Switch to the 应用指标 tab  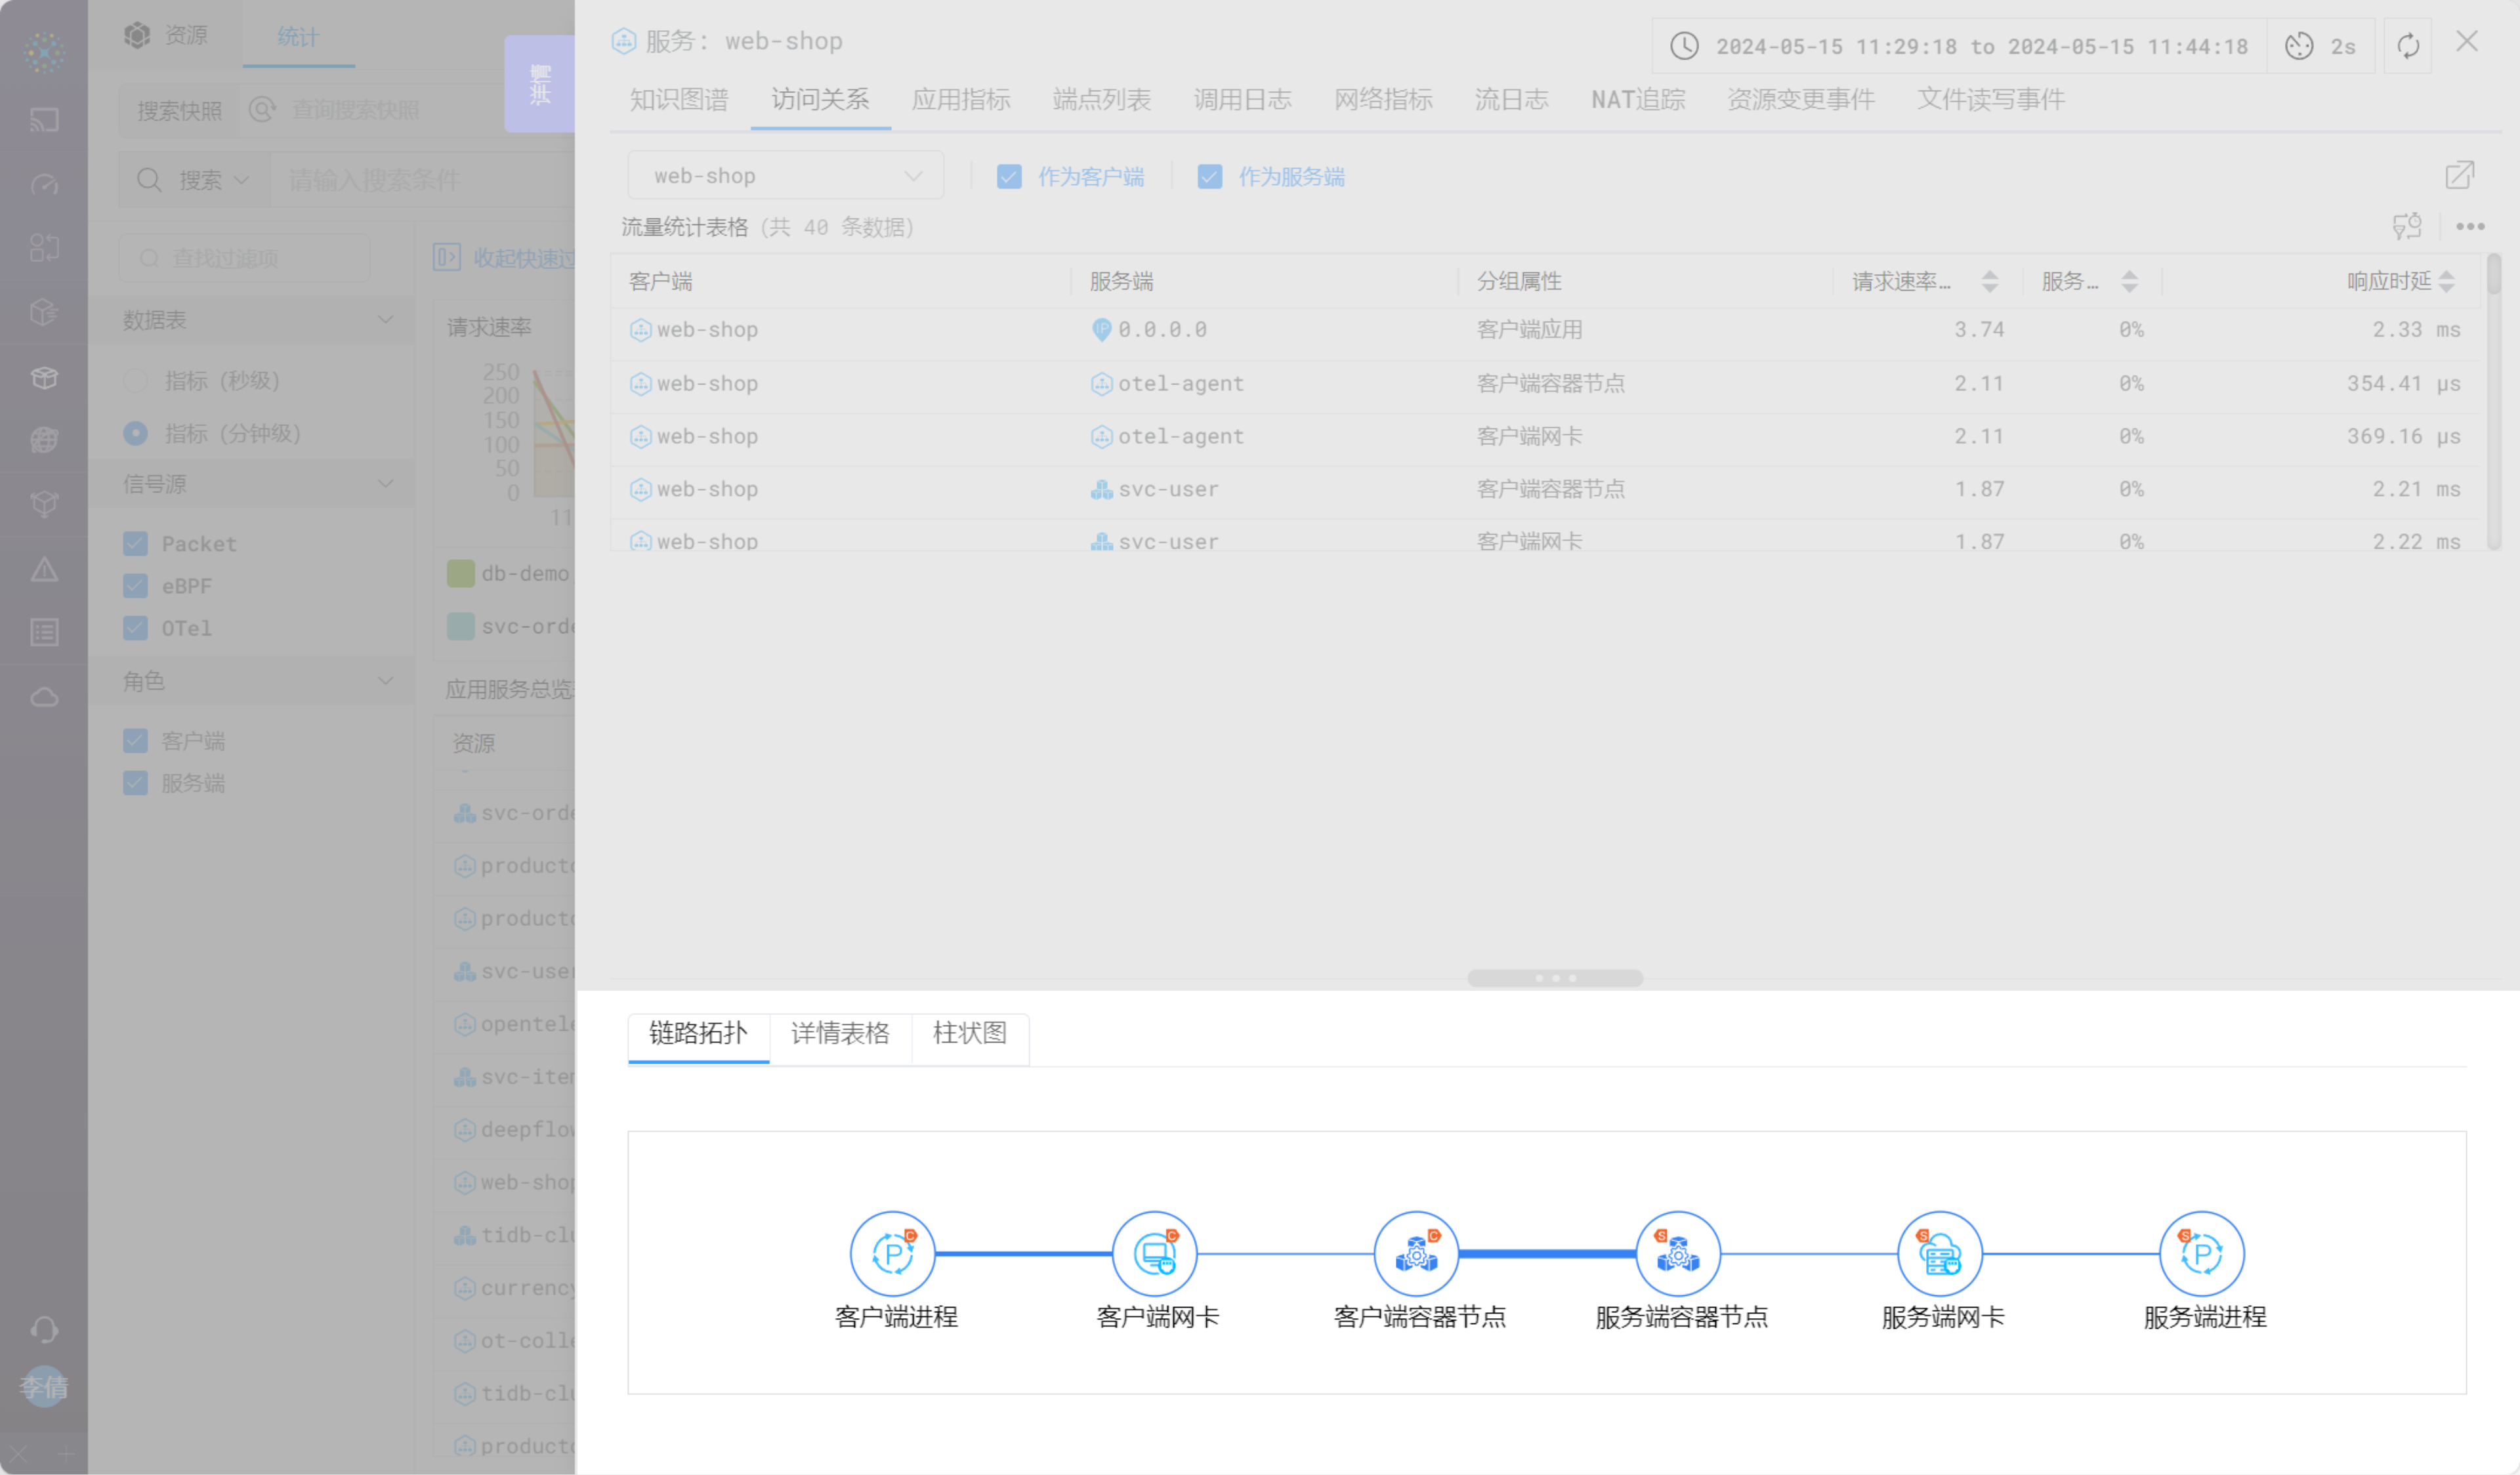point(961,99)
